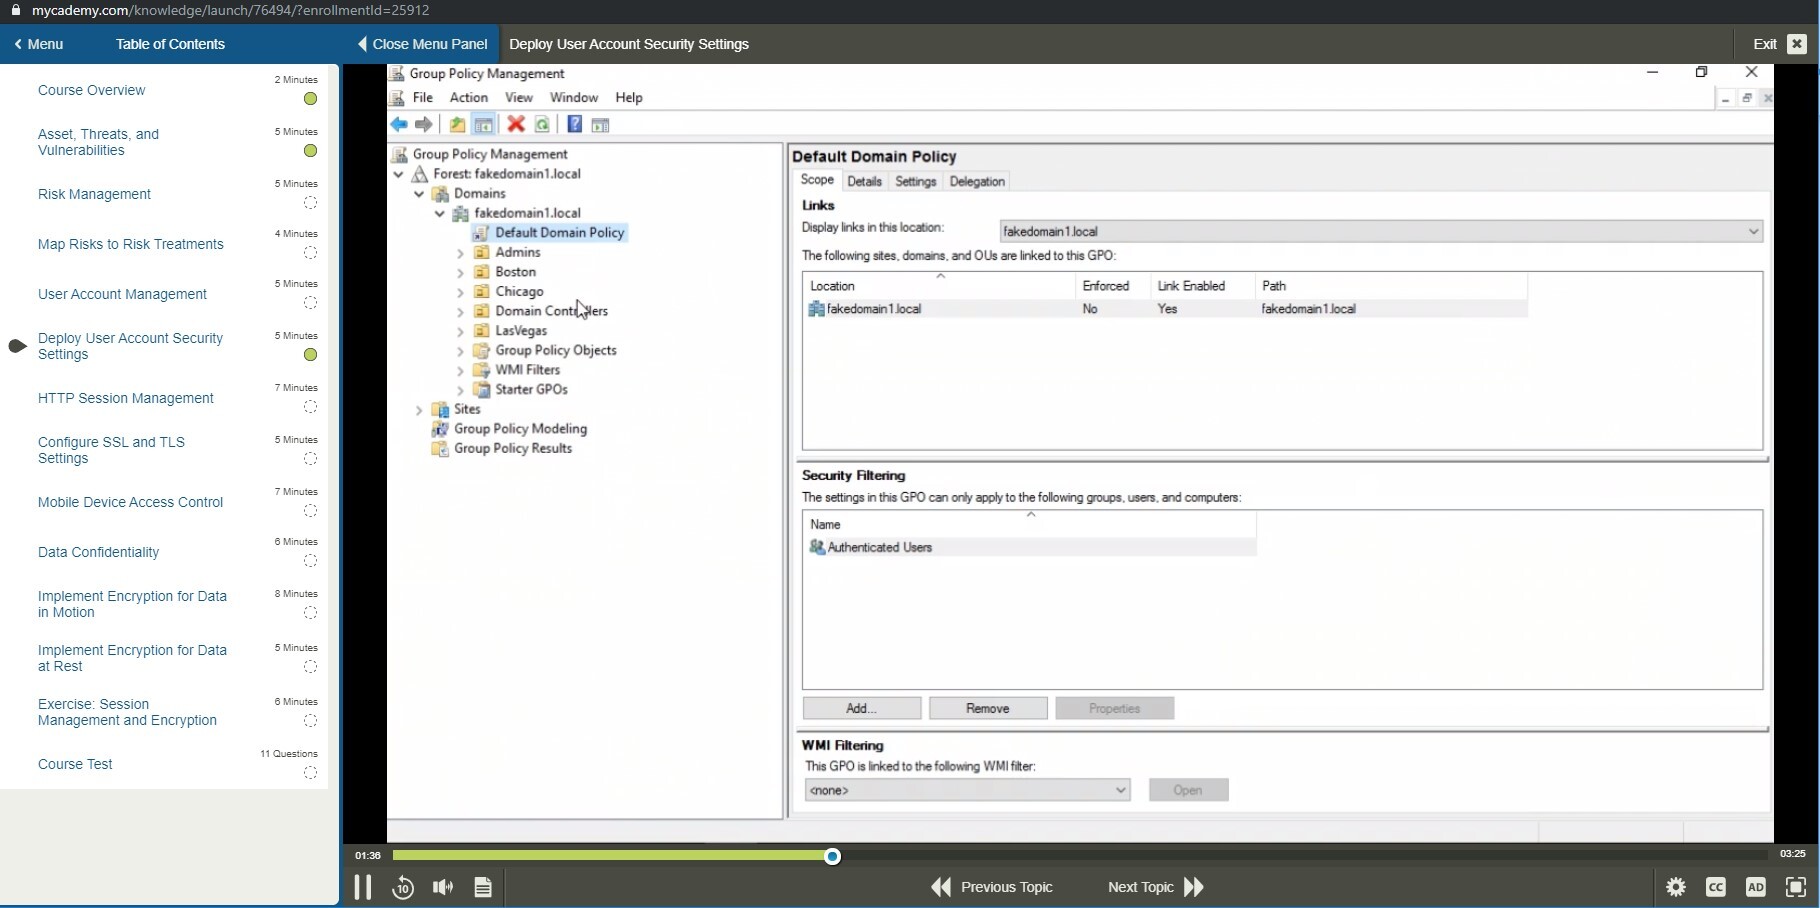The image size is (1820, 908).
Task: Switch to the Delegation tab
Action: 977,181
